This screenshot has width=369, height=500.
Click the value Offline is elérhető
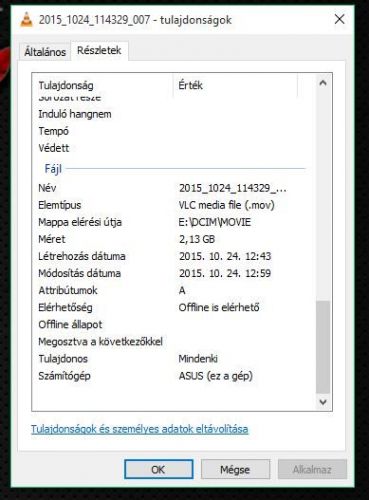pyautogui.click(x=219, y=307)
